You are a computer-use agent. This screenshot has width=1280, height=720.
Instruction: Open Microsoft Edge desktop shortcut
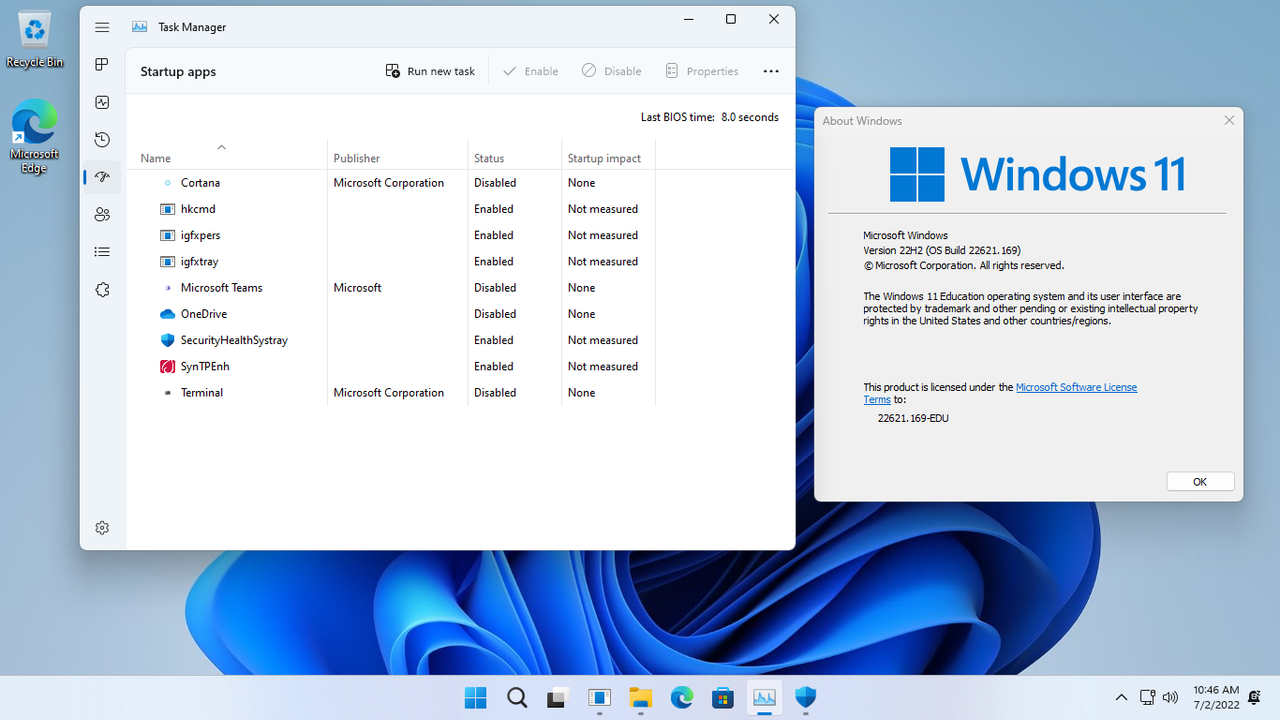coord(34,136)
